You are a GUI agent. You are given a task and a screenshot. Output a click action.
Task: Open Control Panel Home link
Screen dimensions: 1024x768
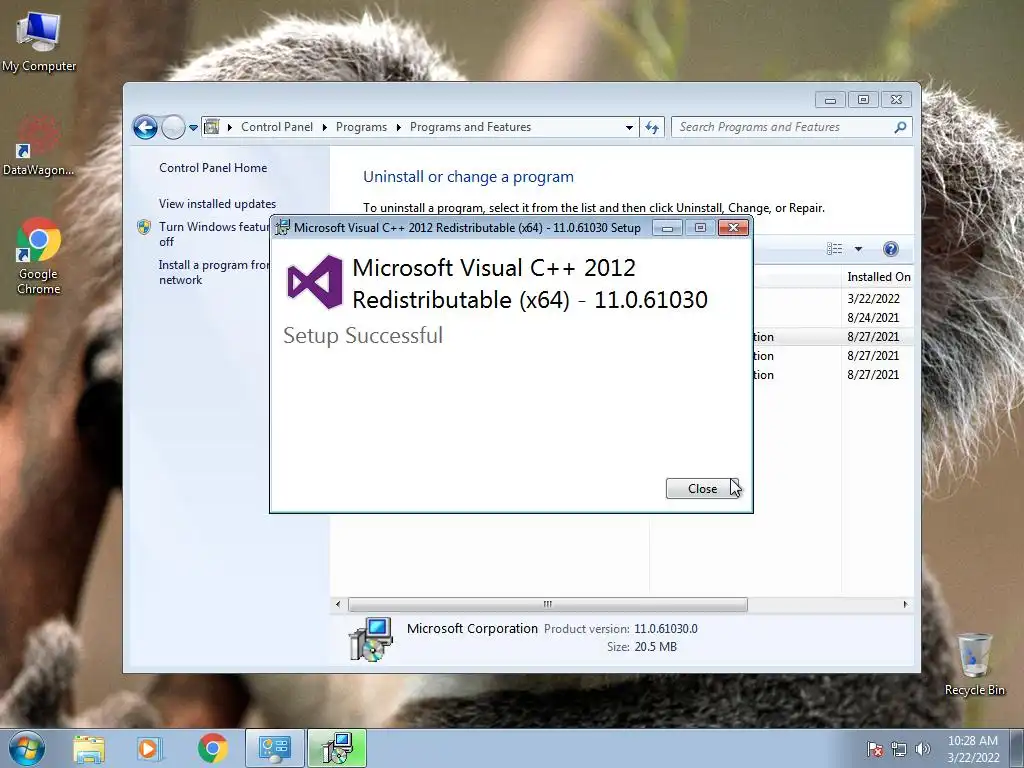[213, 168]
